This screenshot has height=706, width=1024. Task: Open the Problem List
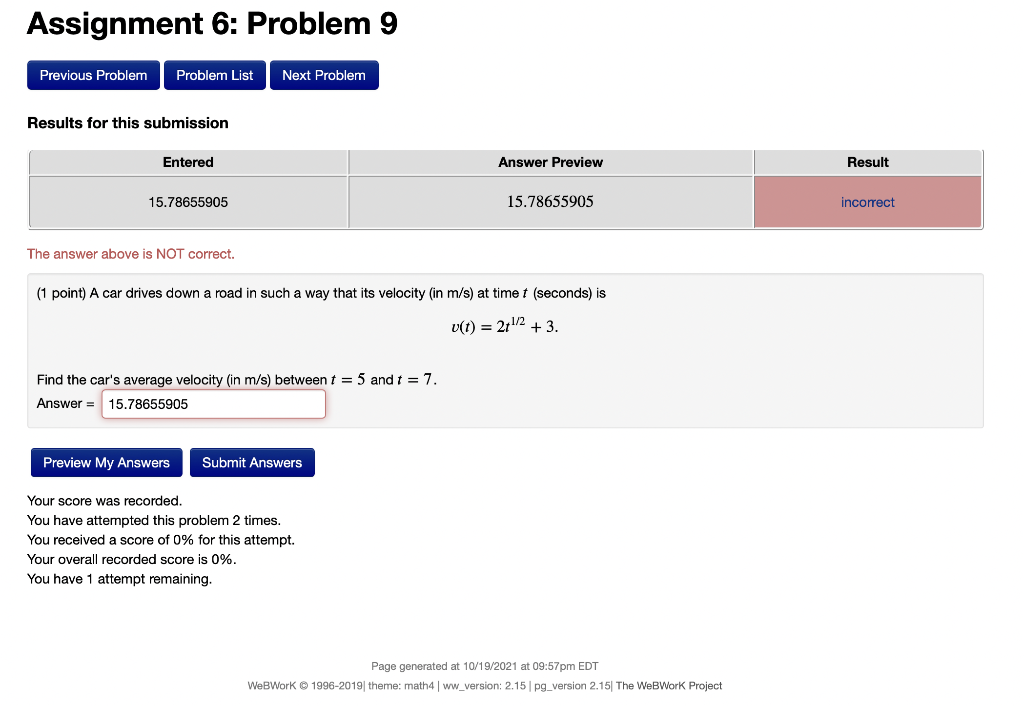click(214, 74)
